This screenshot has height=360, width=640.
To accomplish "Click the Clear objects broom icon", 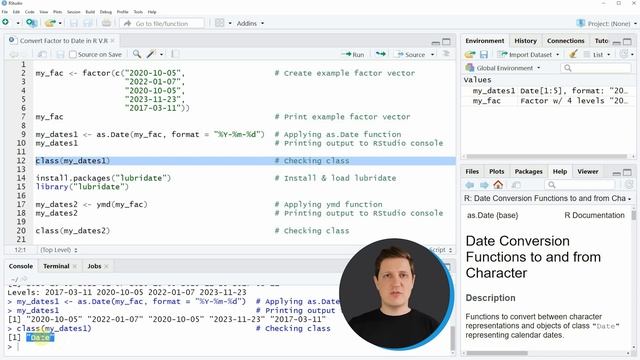I will point(573,54).
